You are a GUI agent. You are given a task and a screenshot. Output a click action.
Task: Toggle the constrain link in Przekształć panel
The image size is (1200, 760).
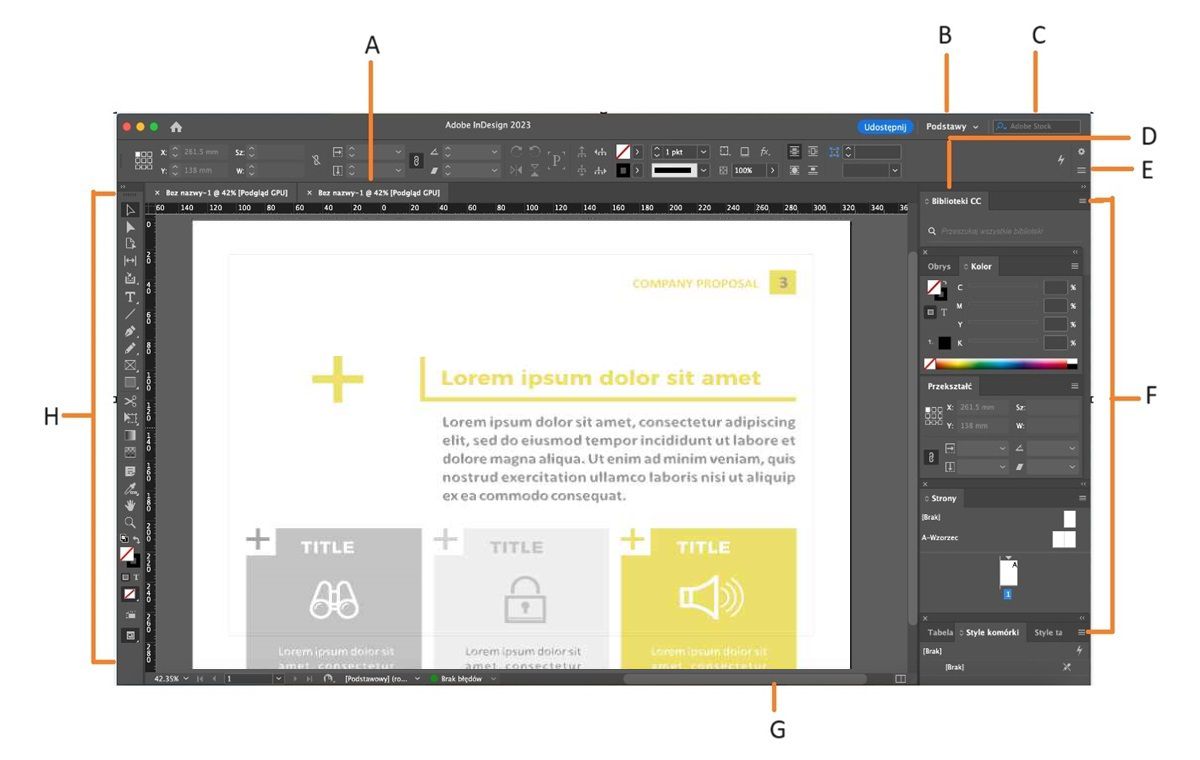click(x=931, y=457)
